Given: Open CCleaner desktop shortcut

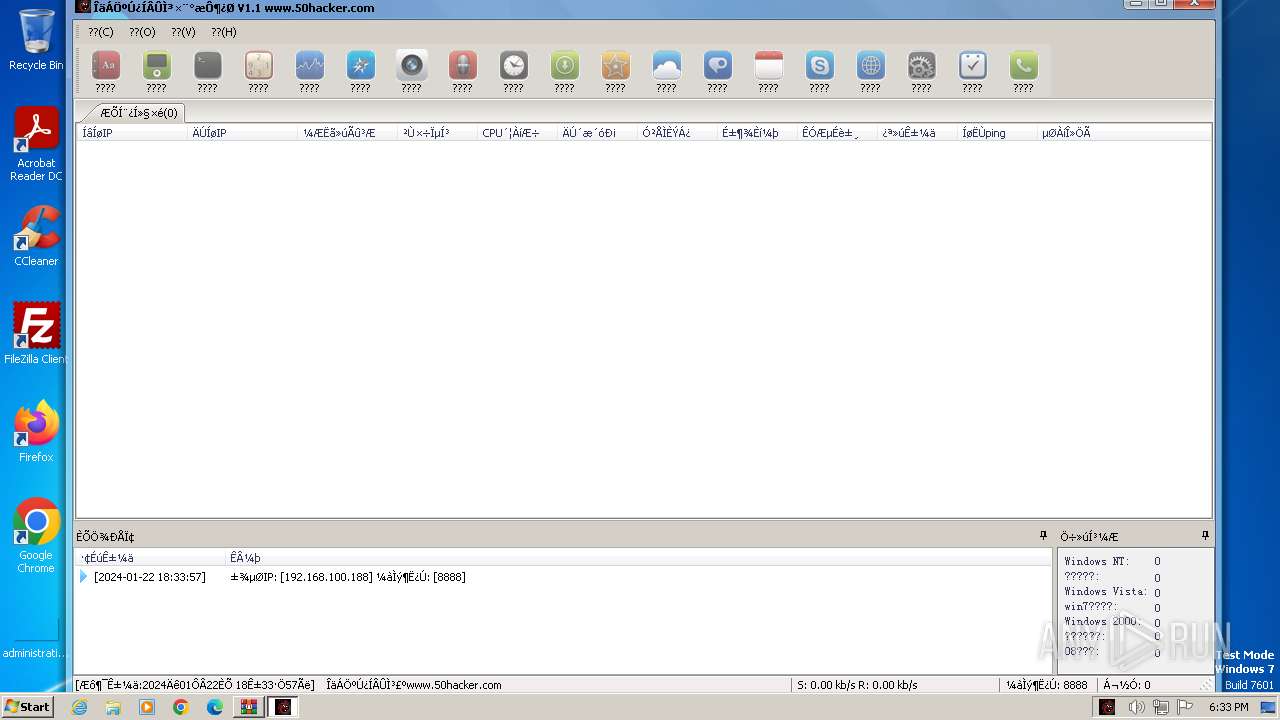Looking at the screenshot, I should pyautogui.click(x=36, y=236).
